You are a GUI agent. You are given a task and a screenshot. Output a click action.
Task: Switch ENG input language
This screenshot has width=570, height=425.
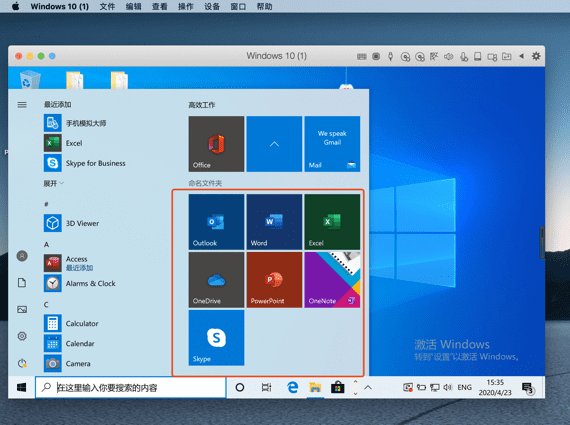[464, 388]
